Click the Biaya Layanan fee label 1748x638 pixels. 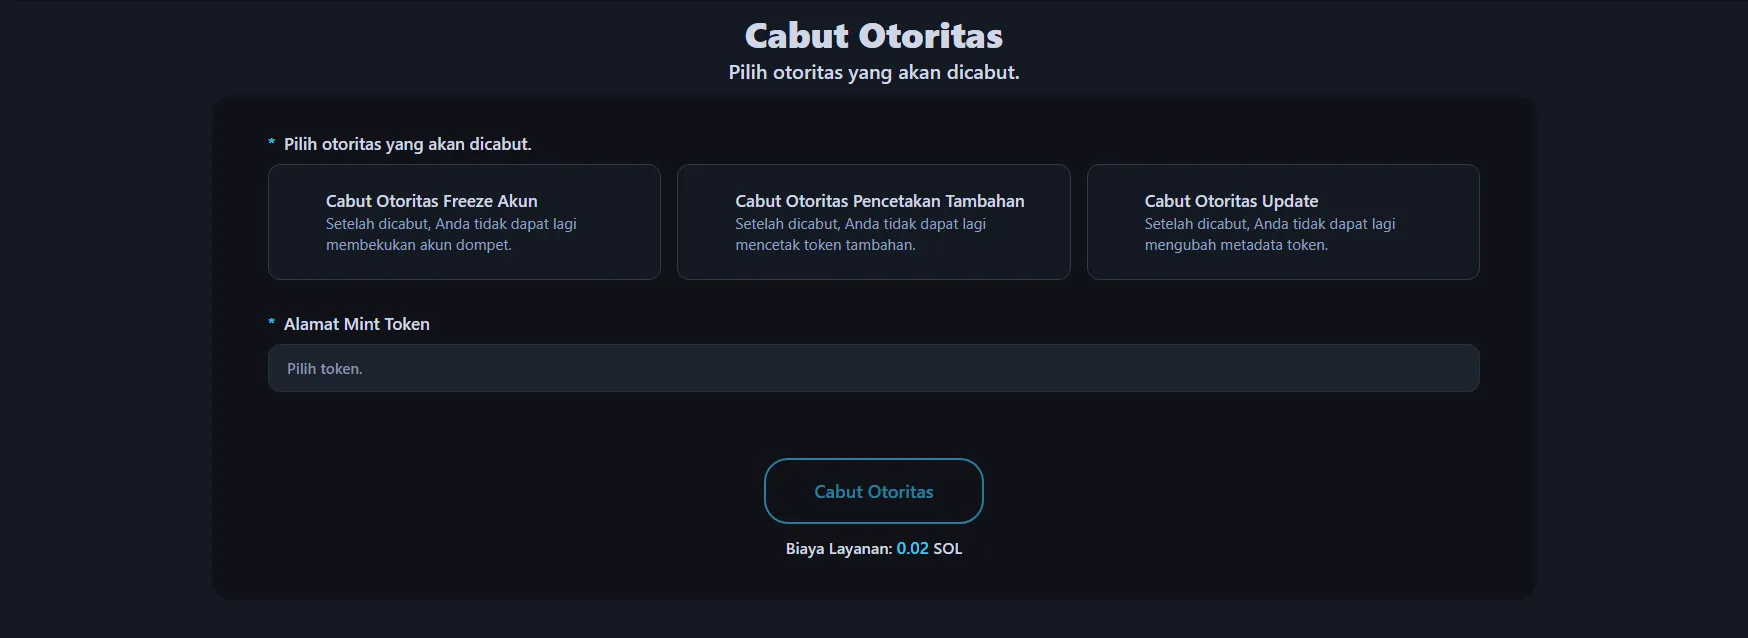coord(838,548)
